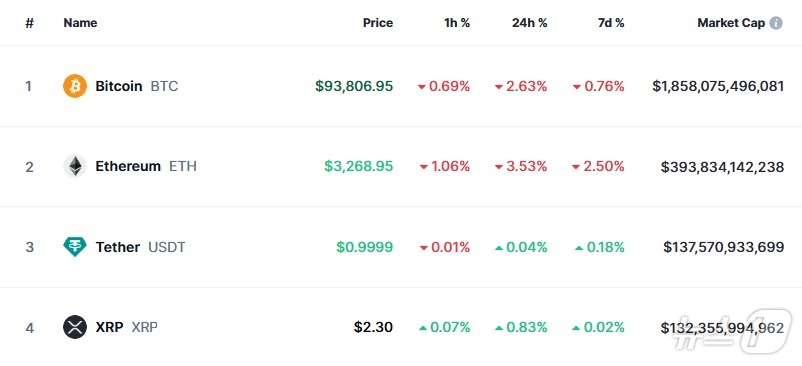Click Tether's green 7d up arrow
The height and width of the screenshot is (366, 802).
(578, 247)
